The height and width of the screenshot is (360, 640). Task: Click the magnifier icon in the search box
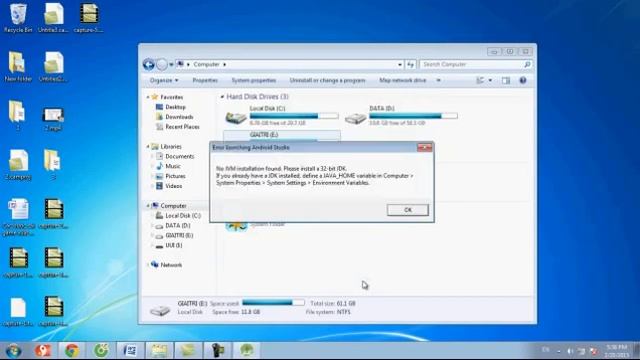(527, 64)
